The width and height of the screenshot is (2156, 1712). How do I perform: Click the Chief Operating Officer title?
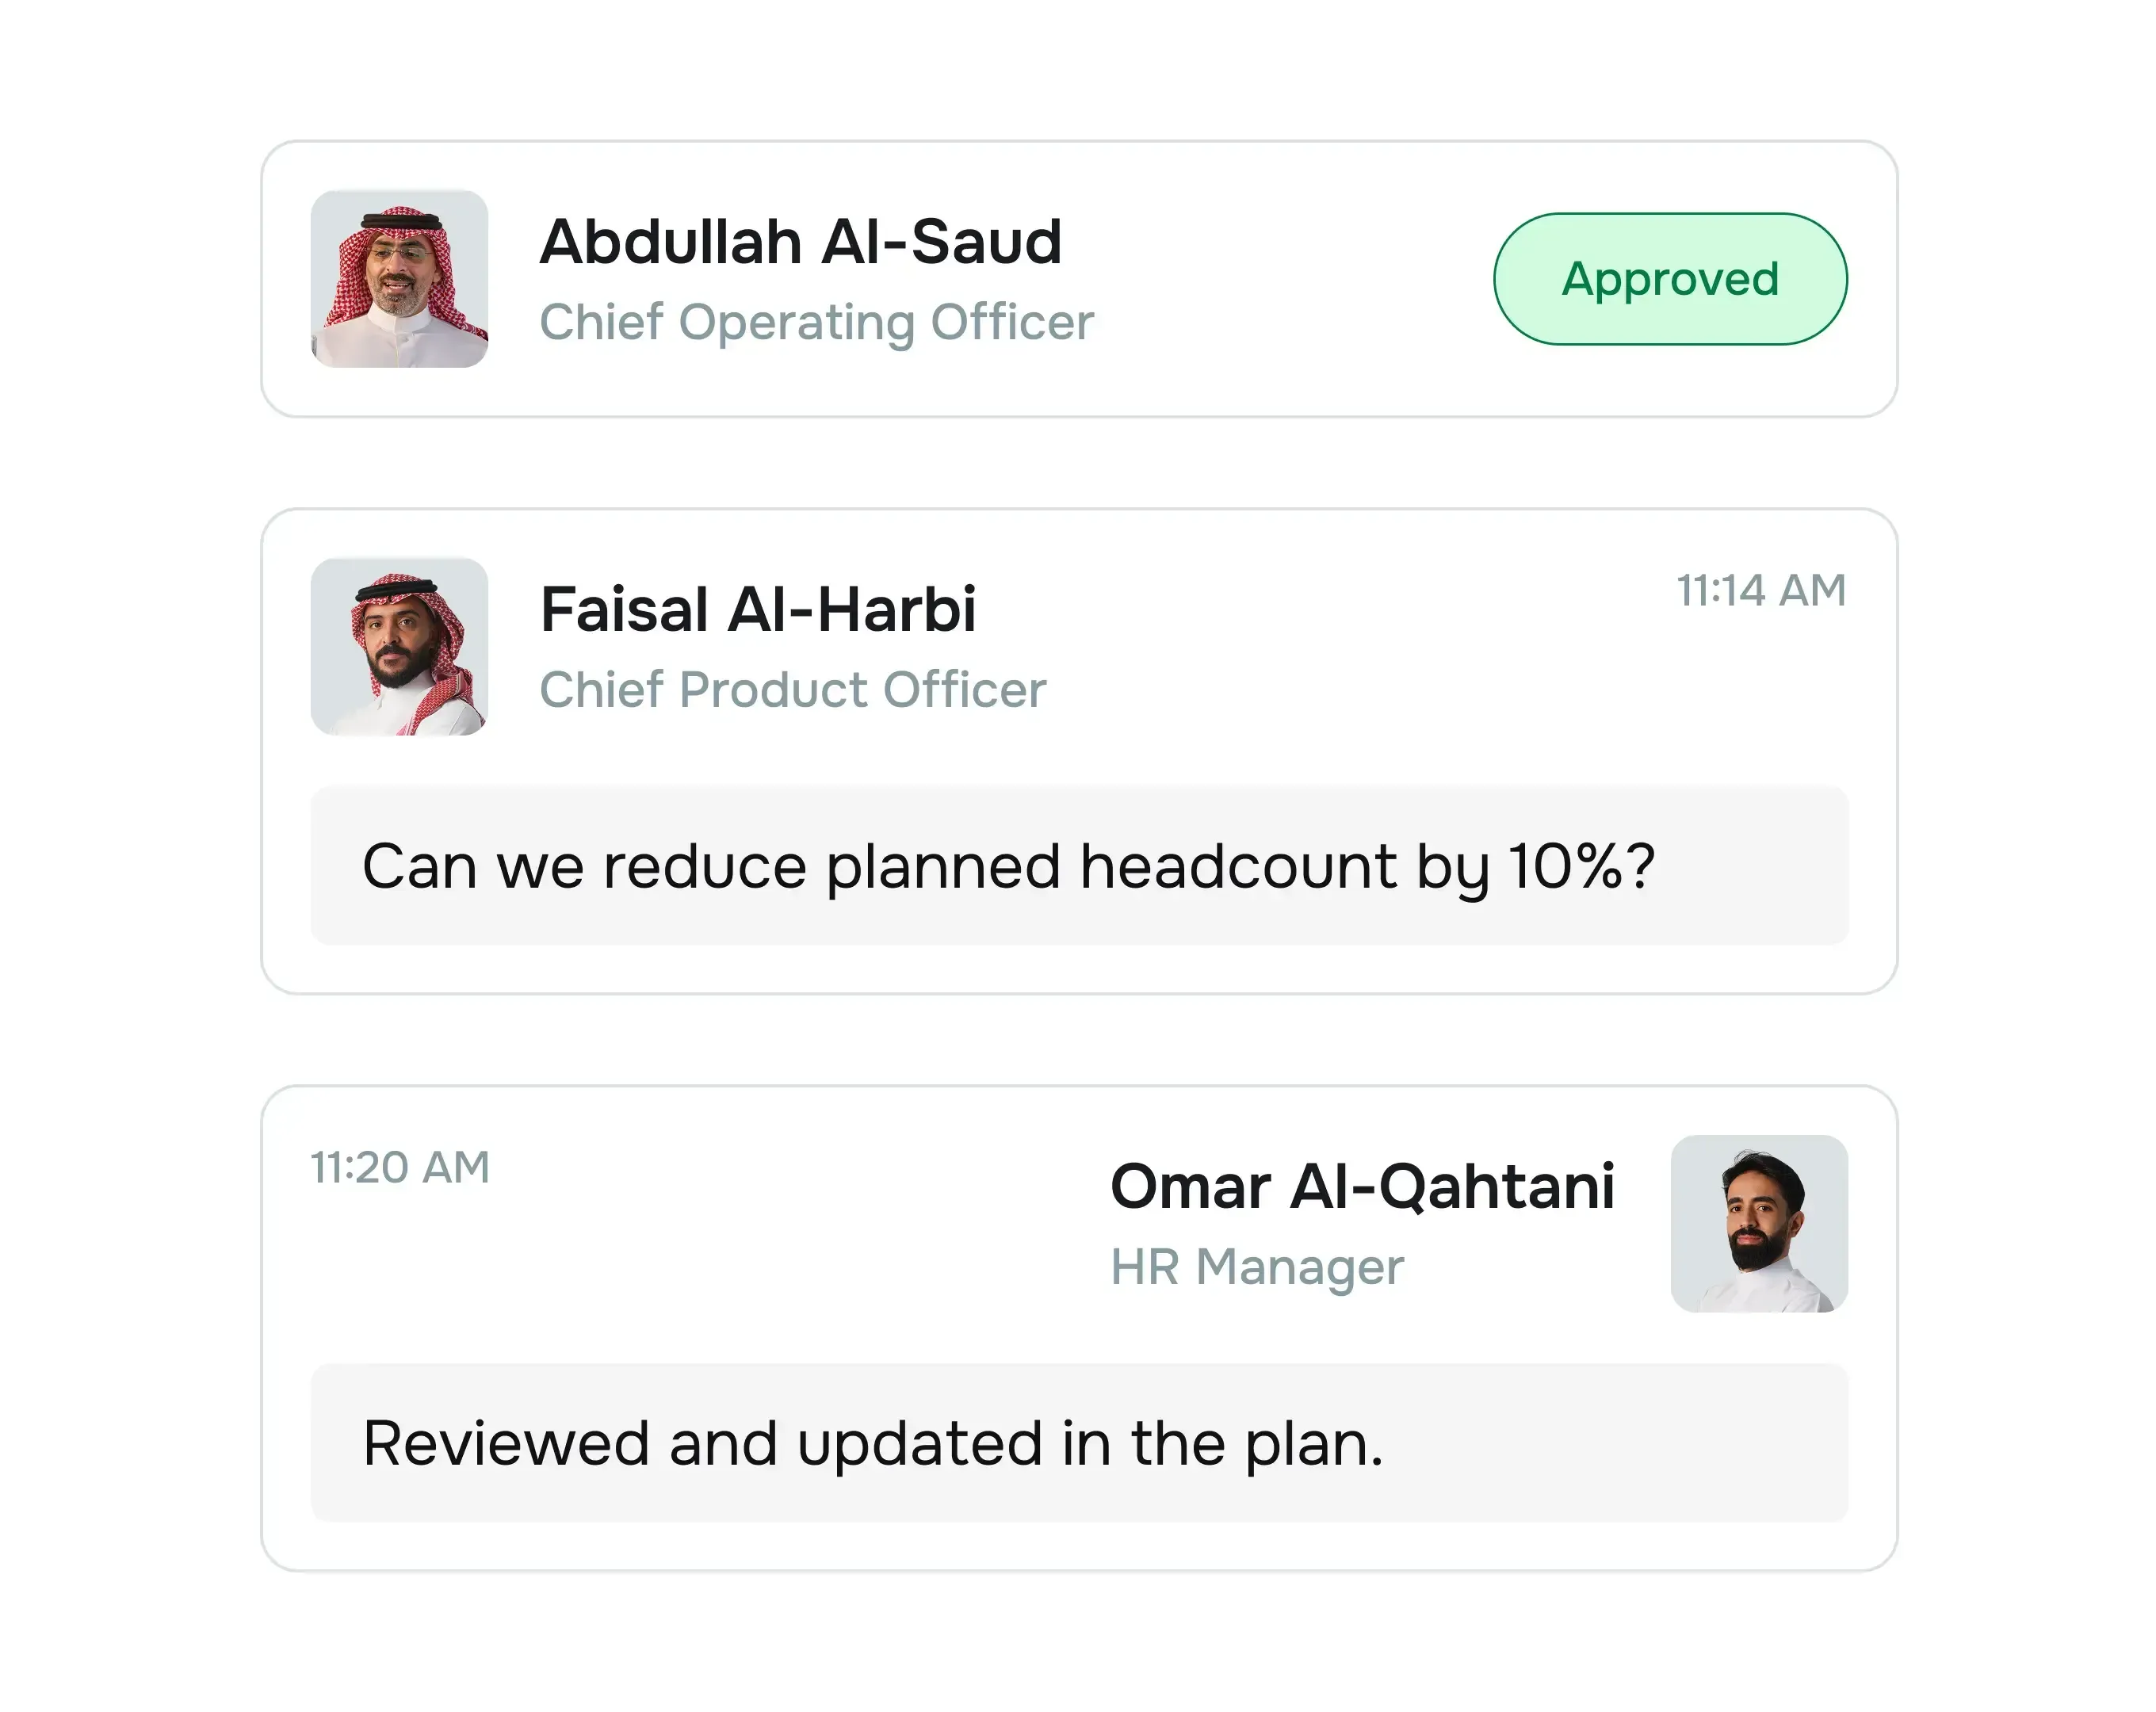[x=817, y=322]
